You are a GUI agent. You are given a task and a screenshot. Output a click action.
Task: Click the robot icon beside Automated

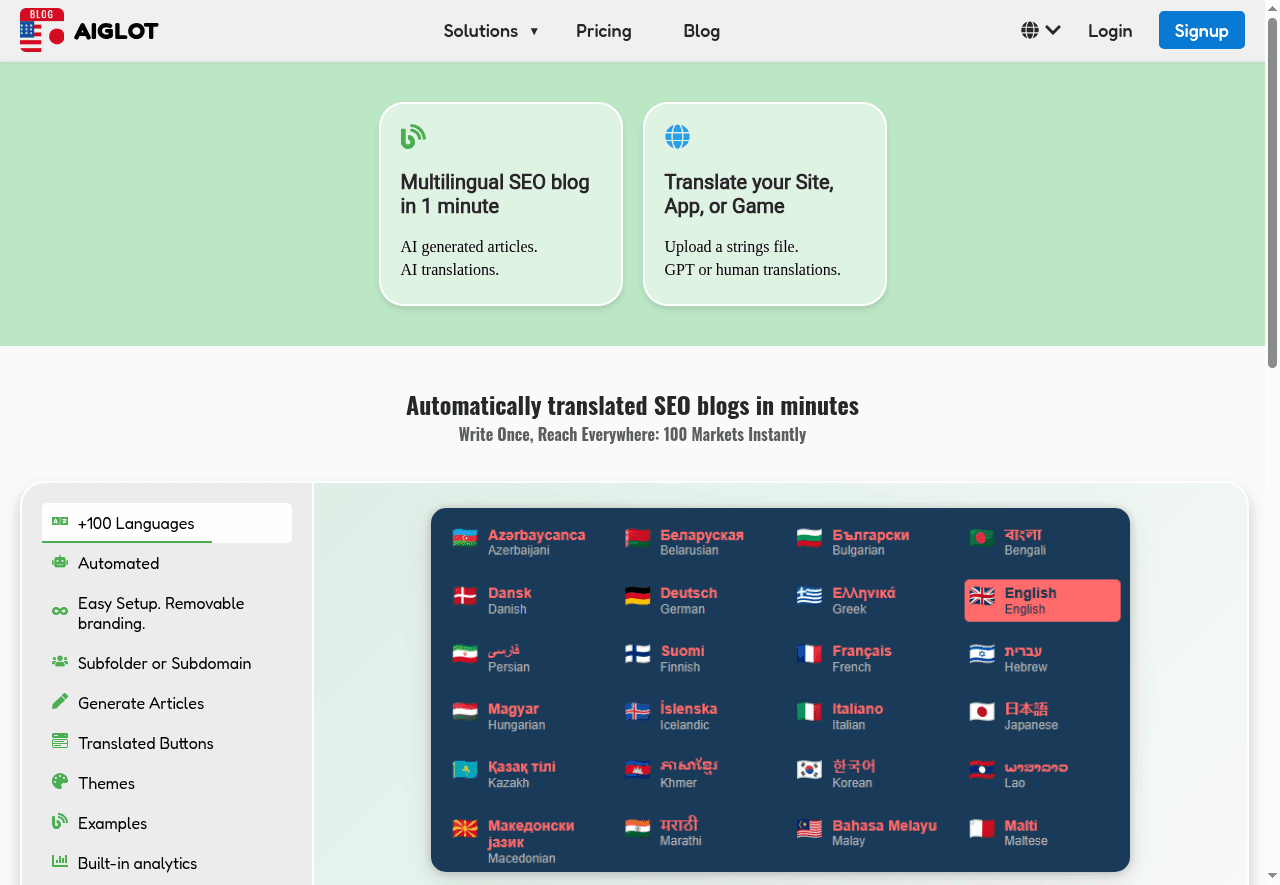click(60, 563)
